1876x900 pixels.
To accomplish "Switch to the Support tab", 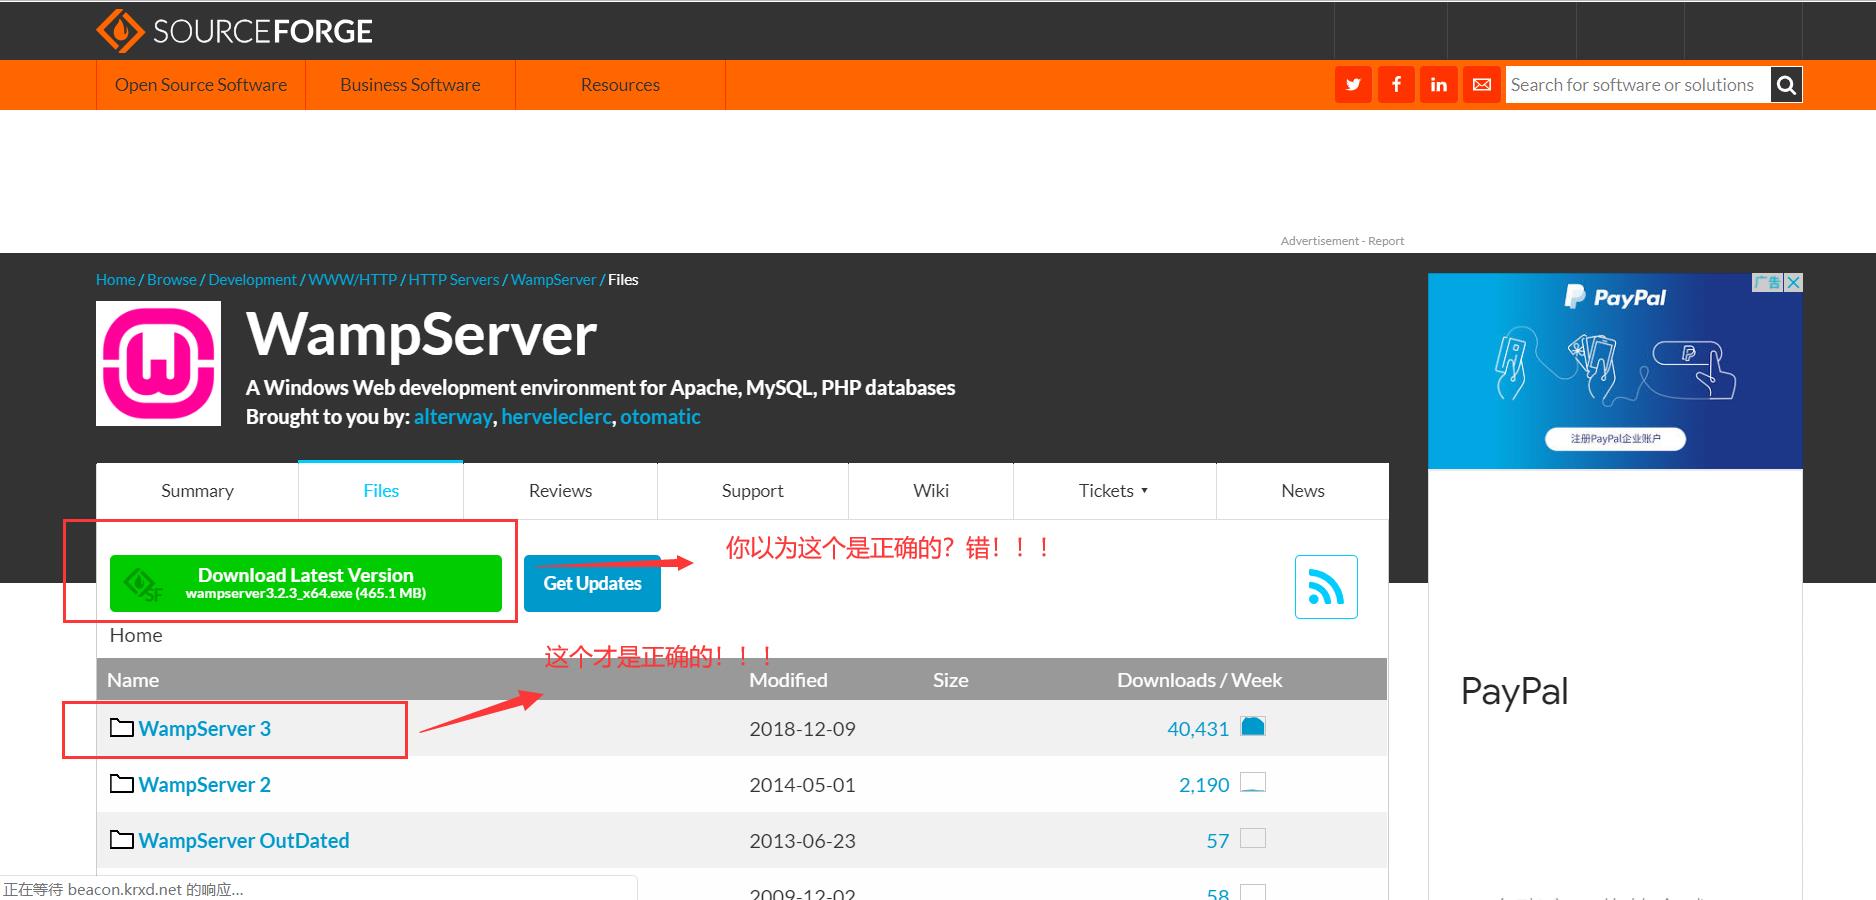I will [x=753, y=491].
